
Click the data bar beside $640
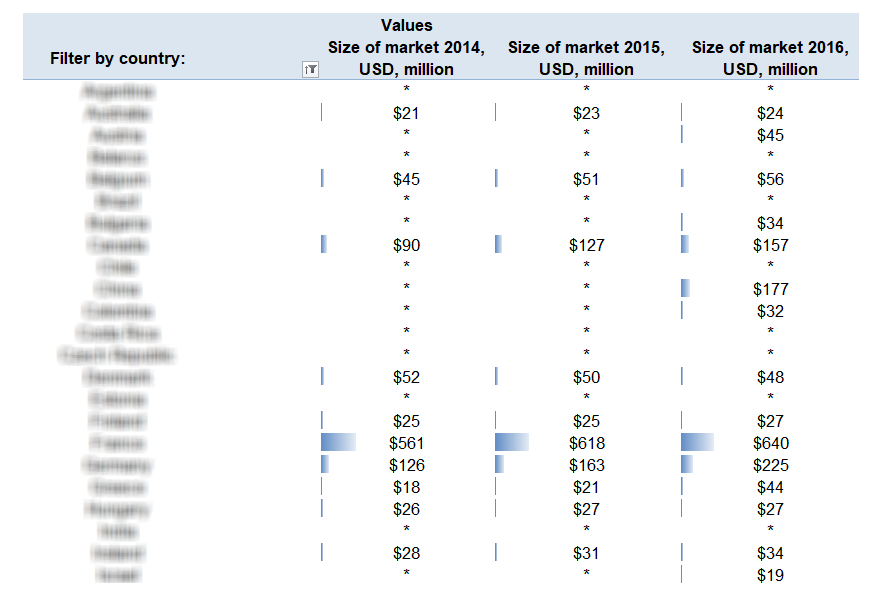697,442
